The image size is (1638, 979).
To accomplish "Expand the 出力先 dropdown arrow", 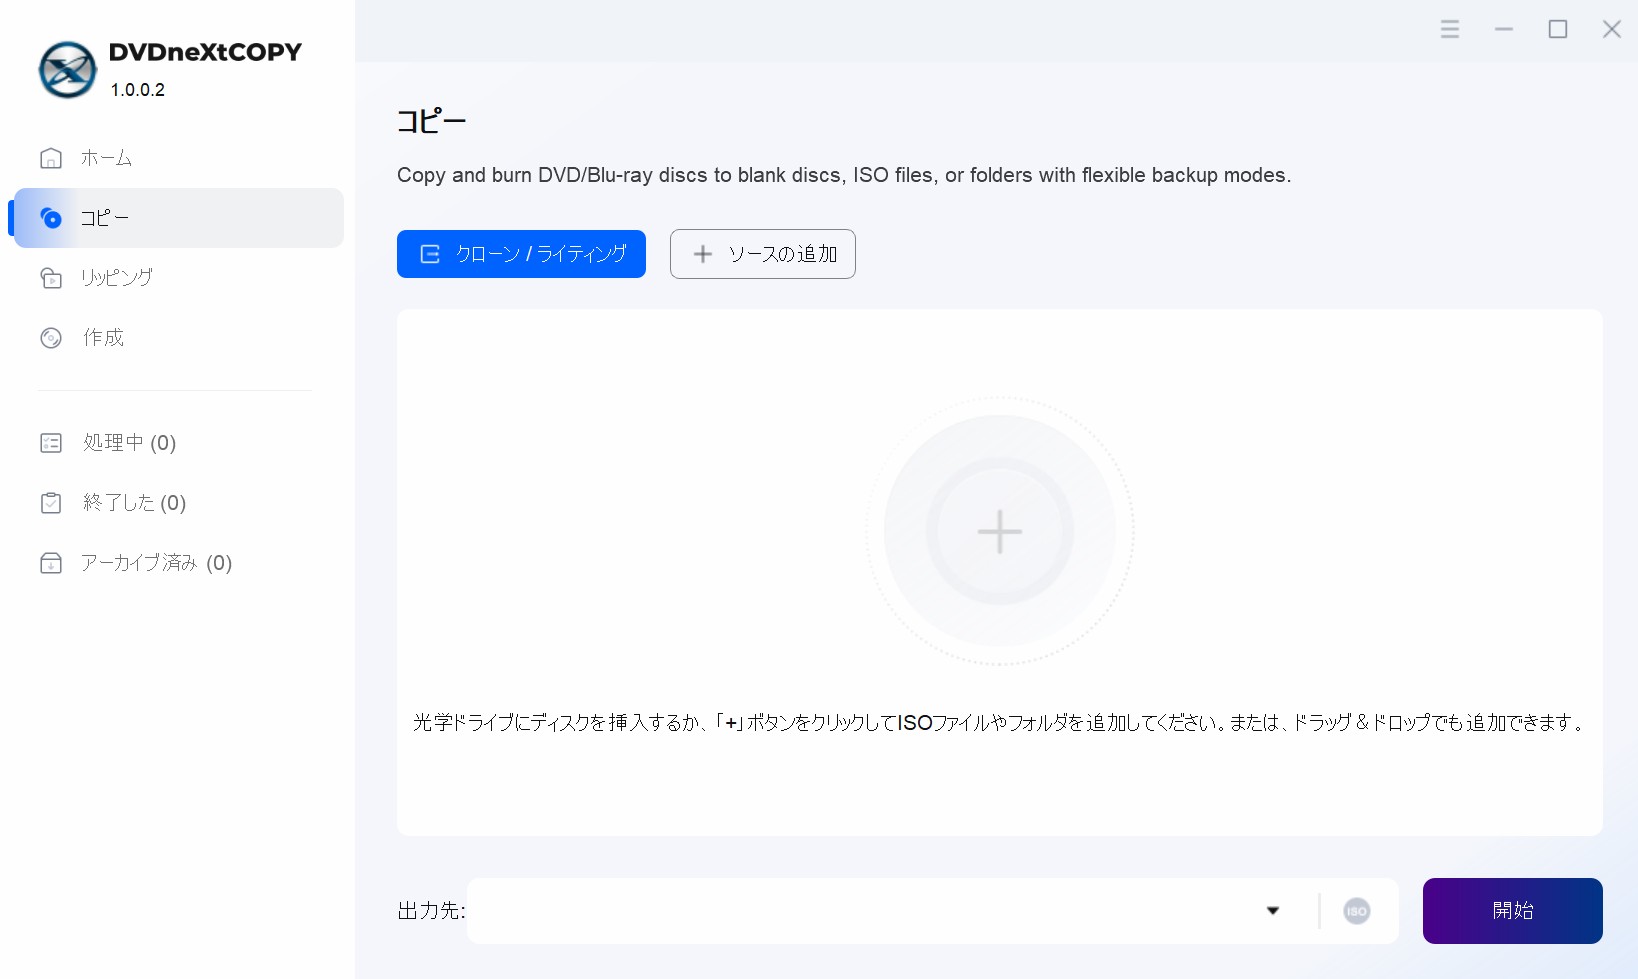I will [x=1273, y=911].
